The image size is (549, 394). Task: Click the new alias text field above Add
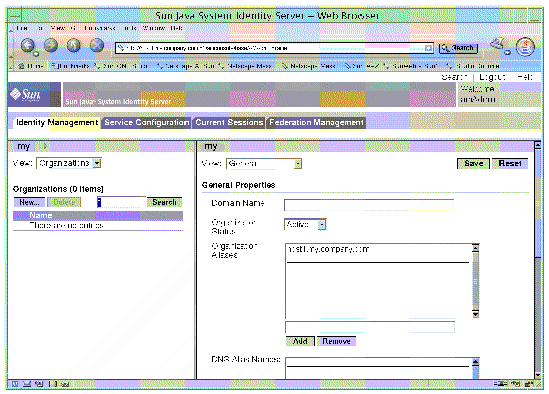[370, 327]
